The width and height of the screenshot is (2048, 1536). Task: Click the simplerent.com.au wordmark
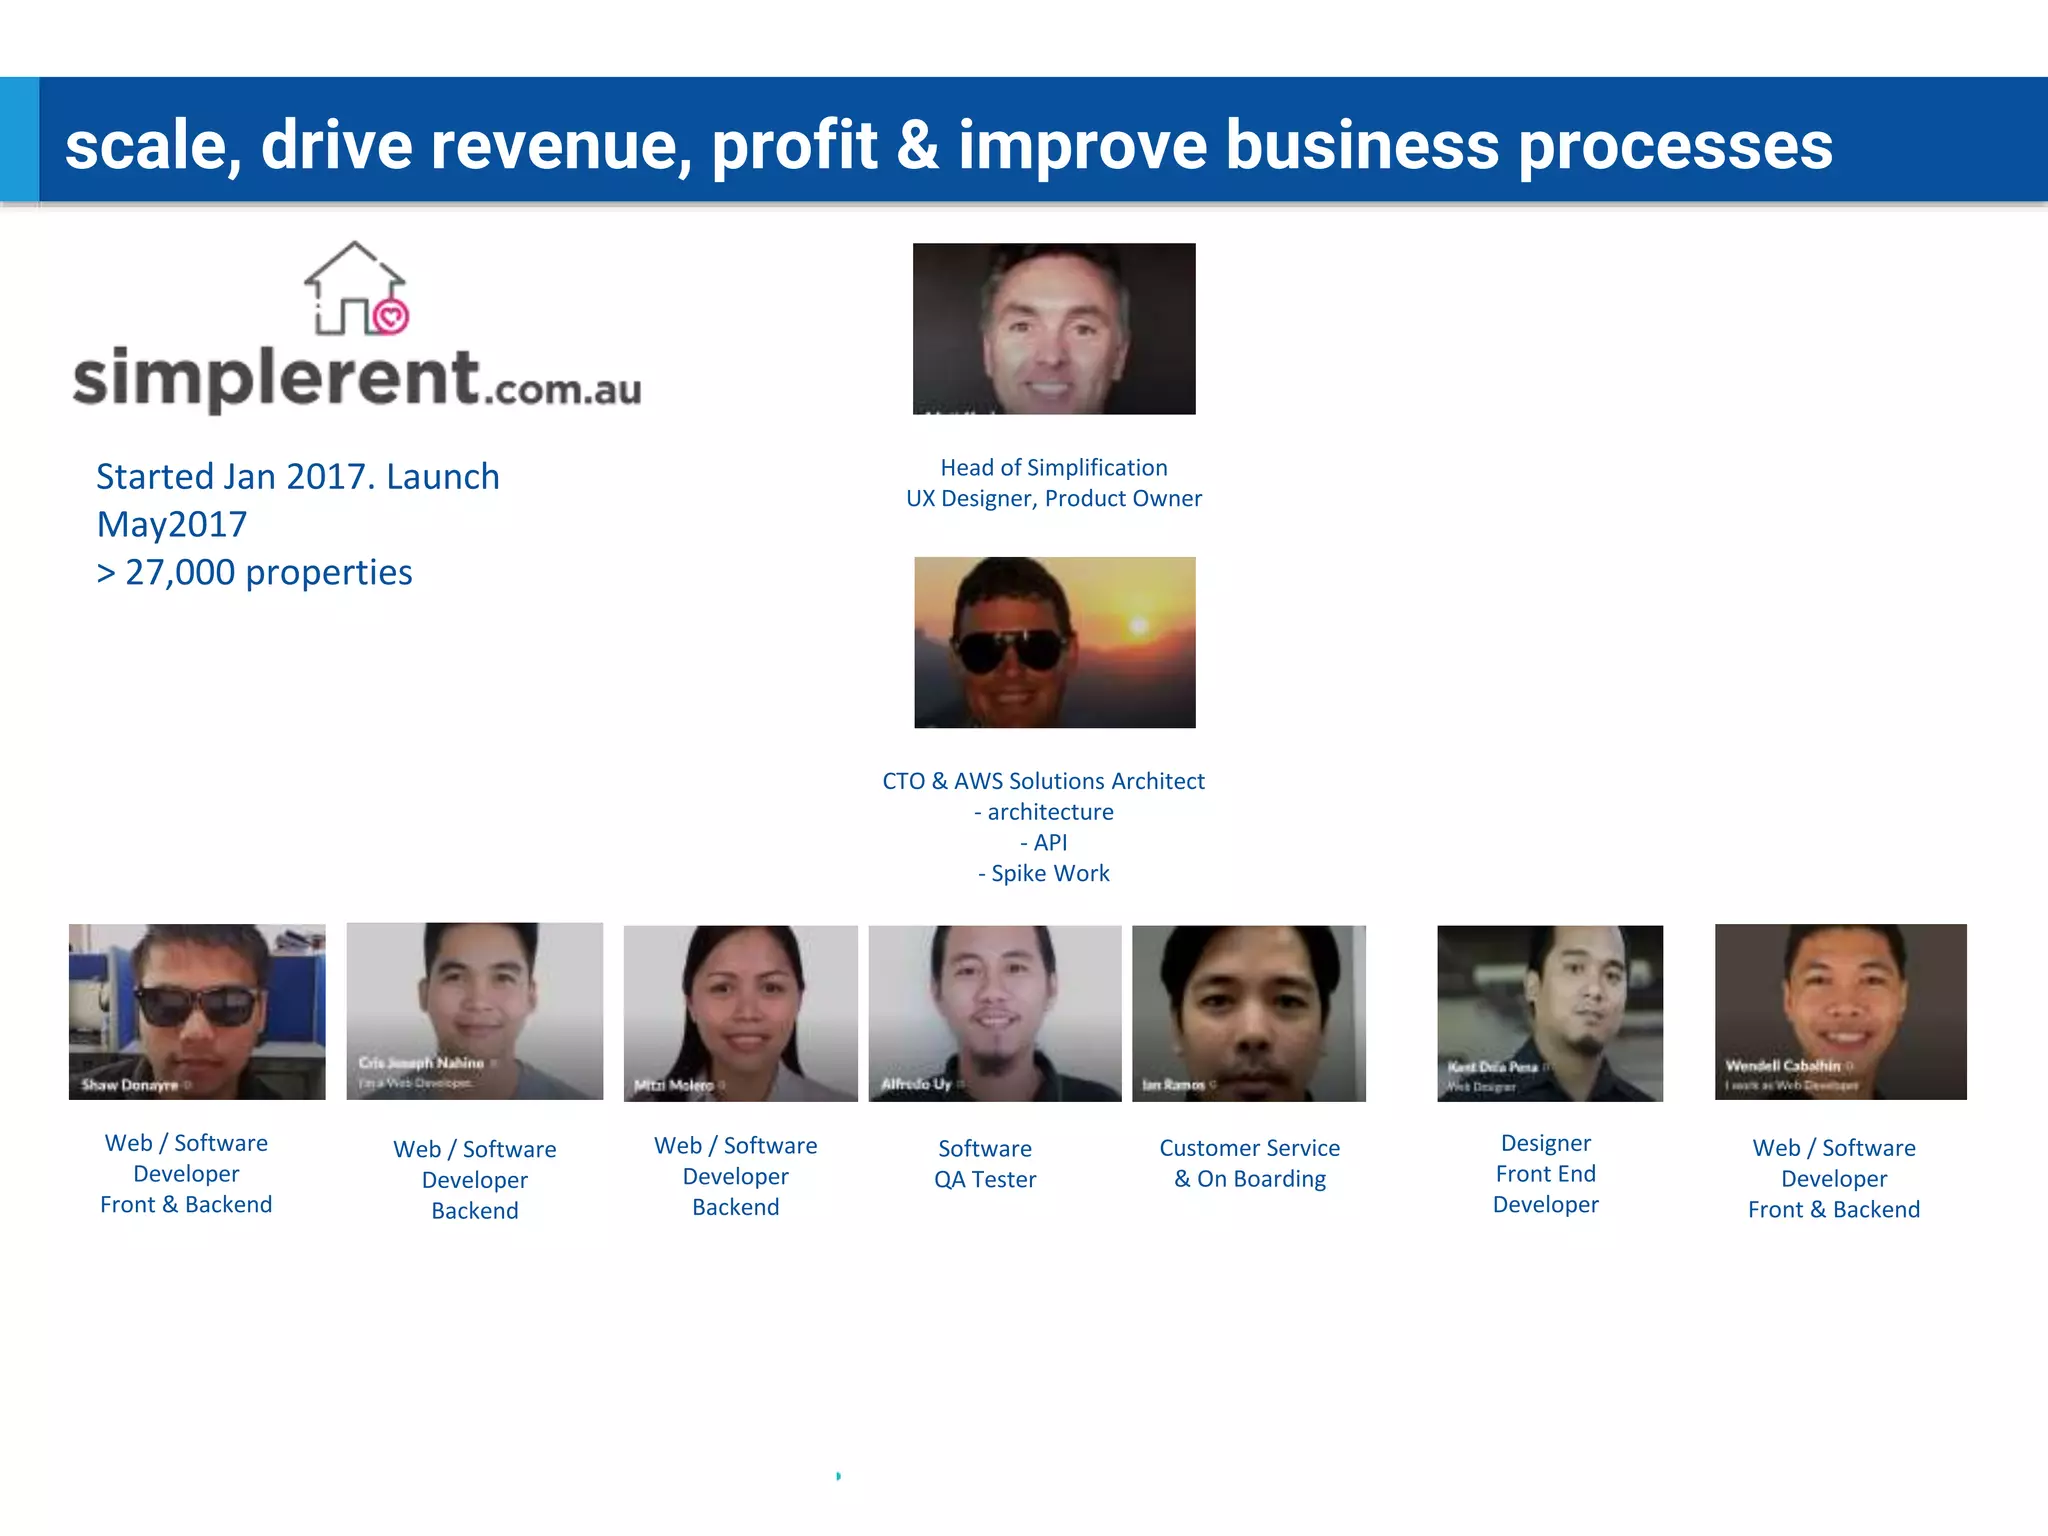[x=357, y=379]
